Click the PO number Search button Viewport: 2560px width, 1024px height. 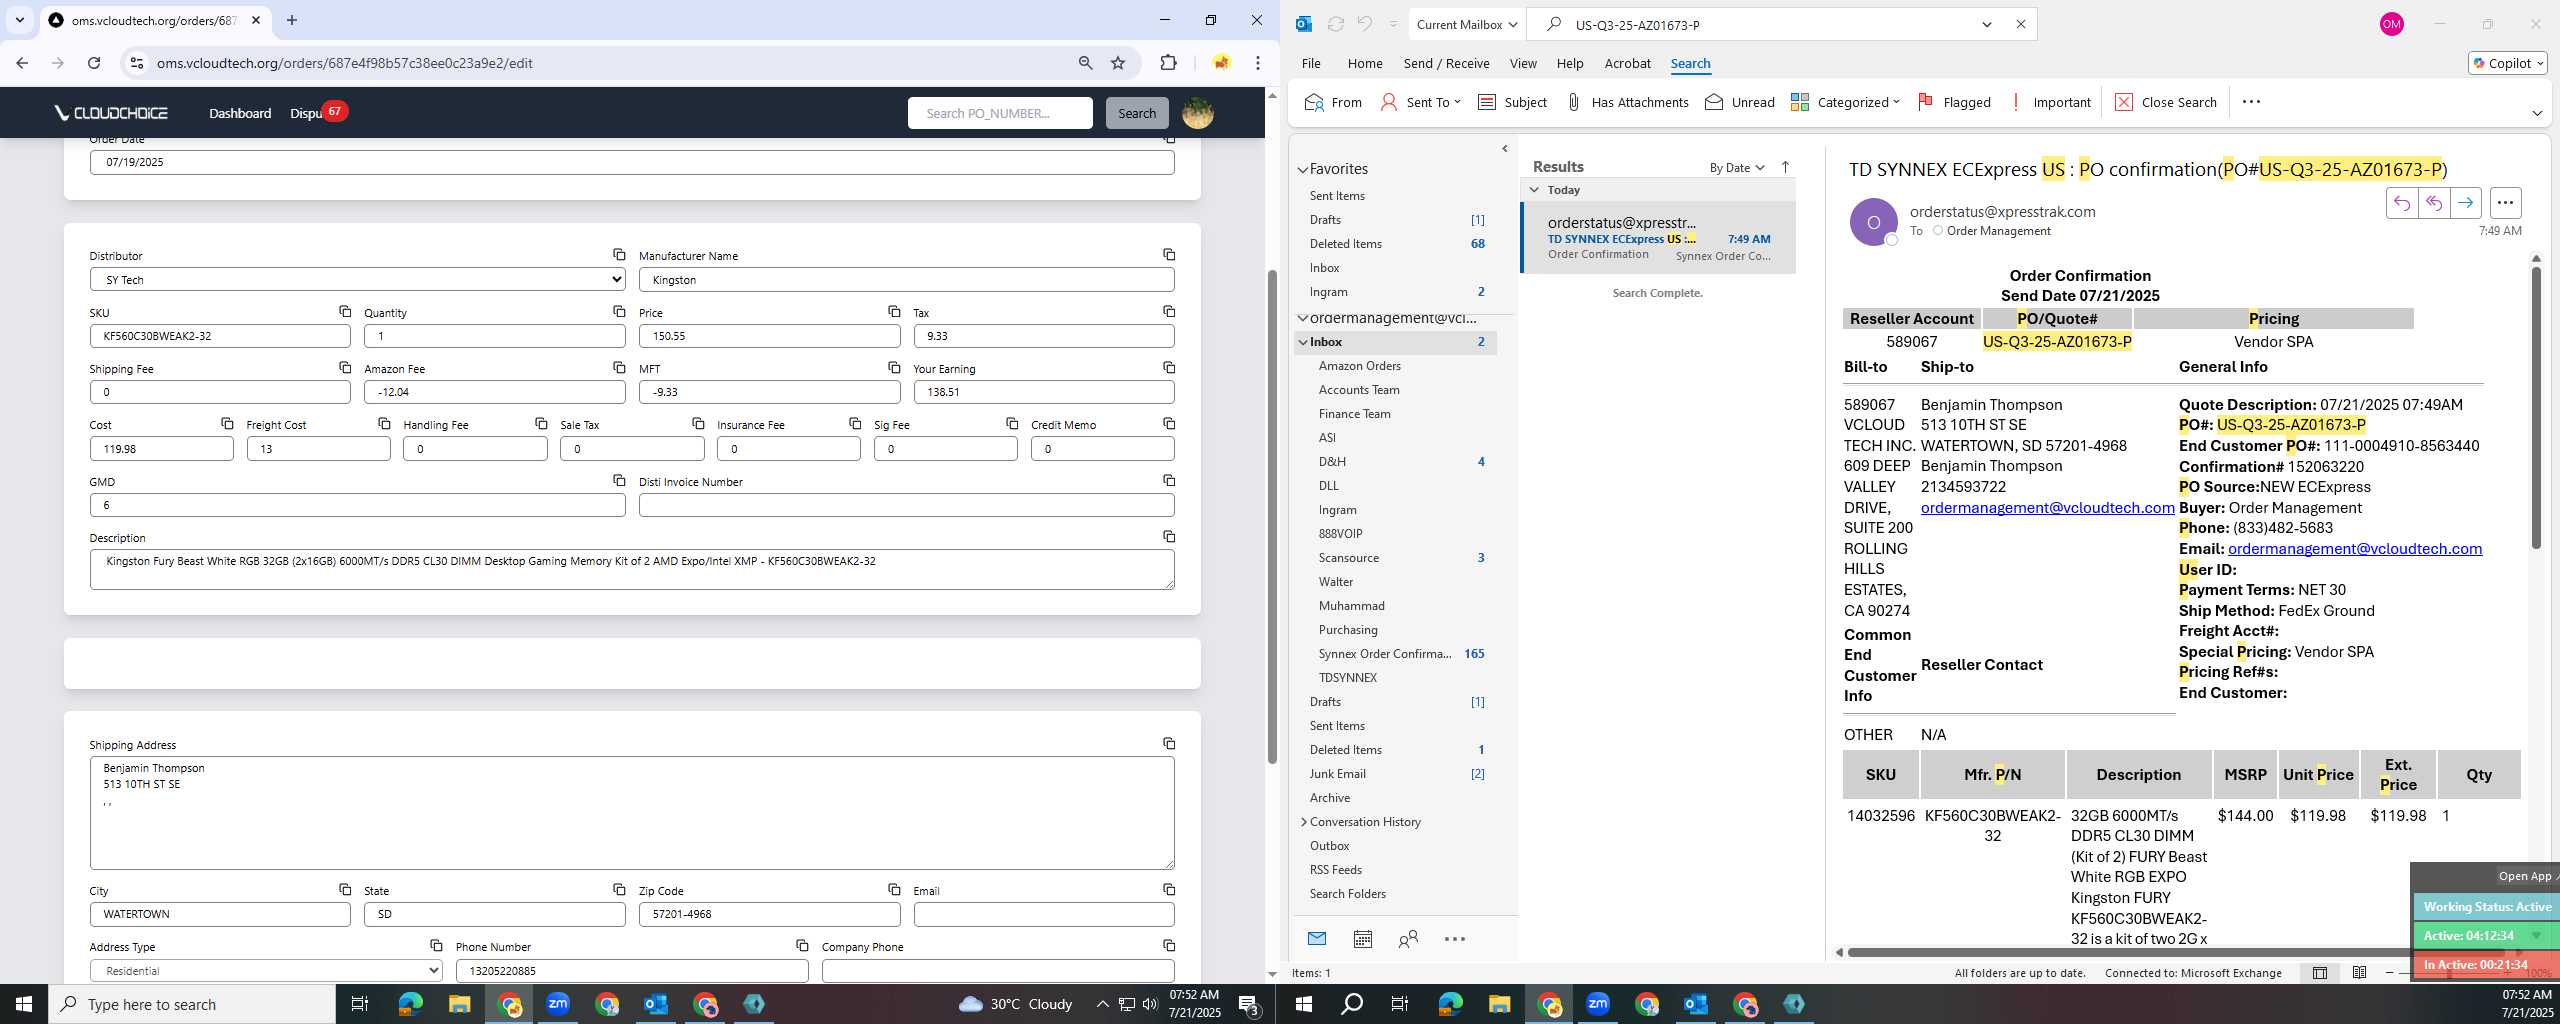(x=1137, y=113)
